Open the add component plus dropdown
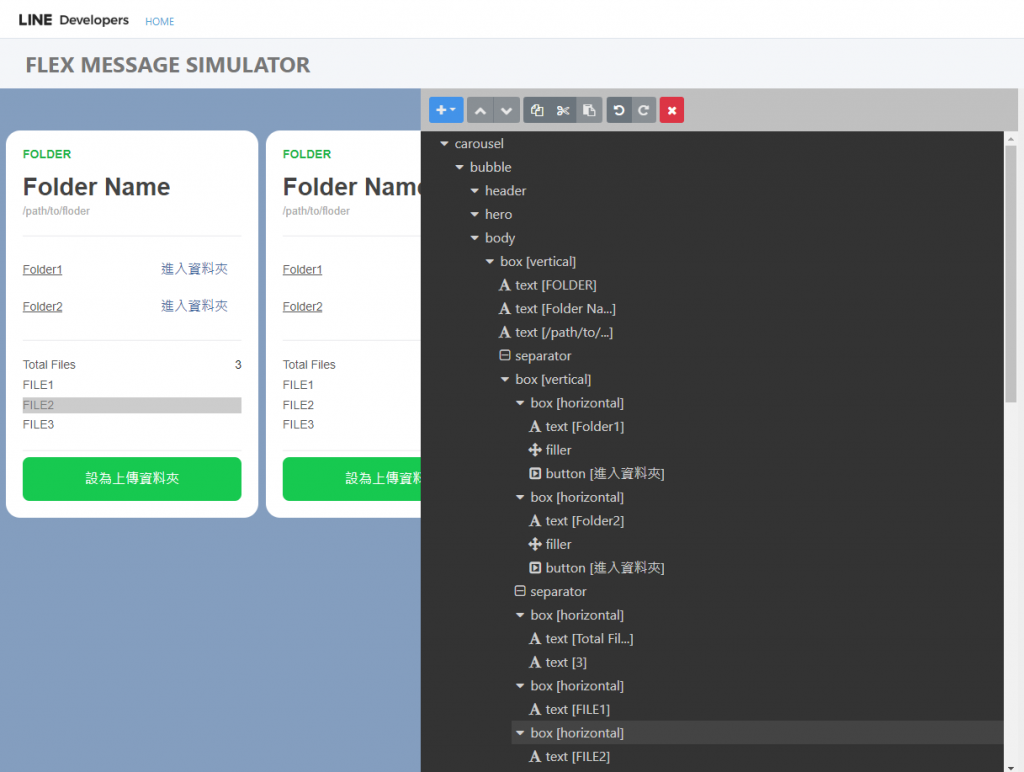This screenshot has width=1024, height=772. tap(446, 110)
